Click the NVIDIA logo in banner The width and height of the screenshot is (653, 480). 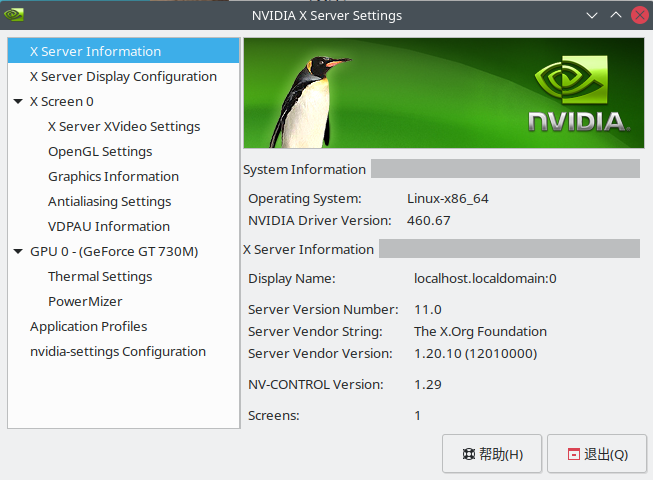tap(578, 94)
